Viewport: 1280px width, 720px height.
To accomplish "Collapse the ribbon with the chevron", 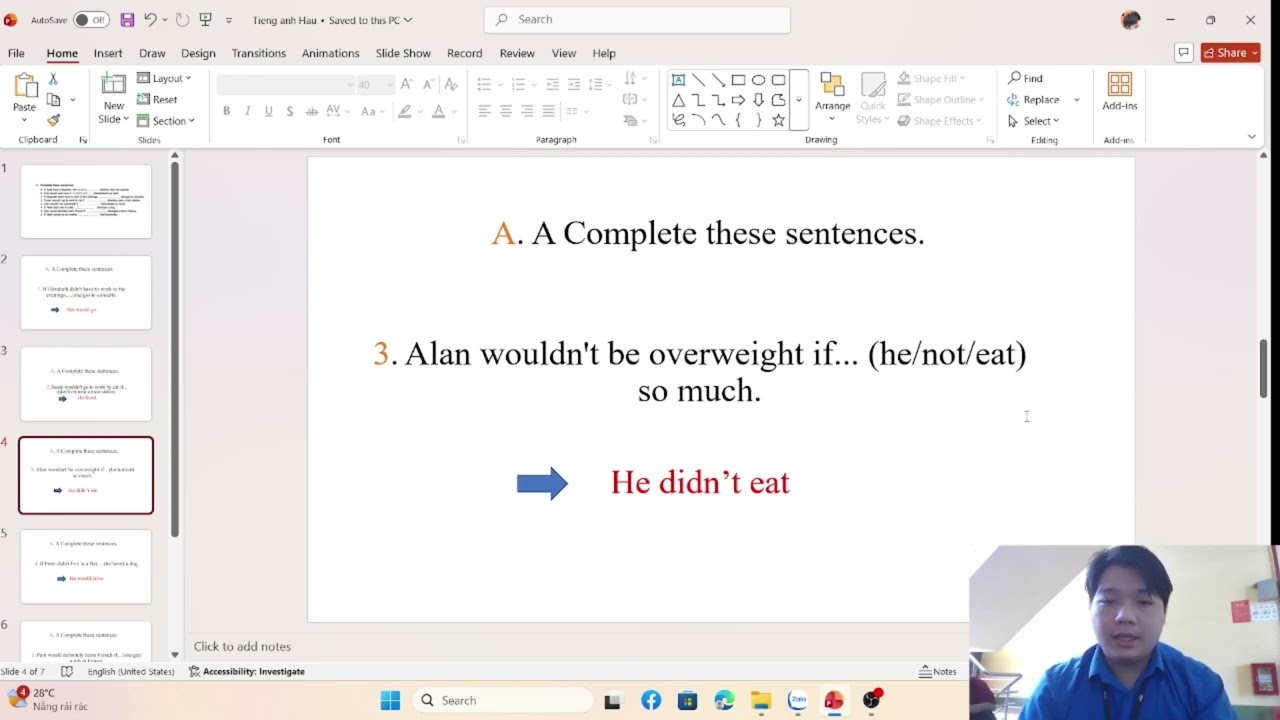I will pos(1251,137).
